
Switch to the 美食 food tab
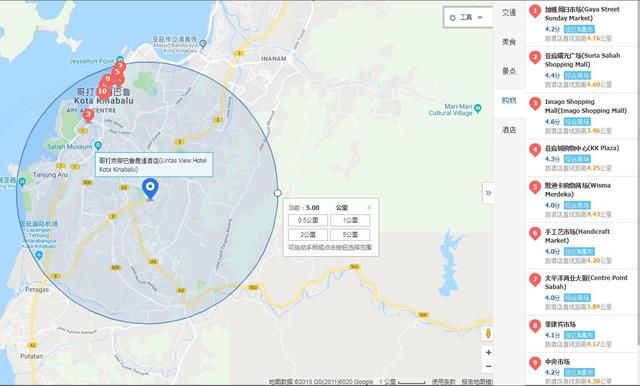509,42
